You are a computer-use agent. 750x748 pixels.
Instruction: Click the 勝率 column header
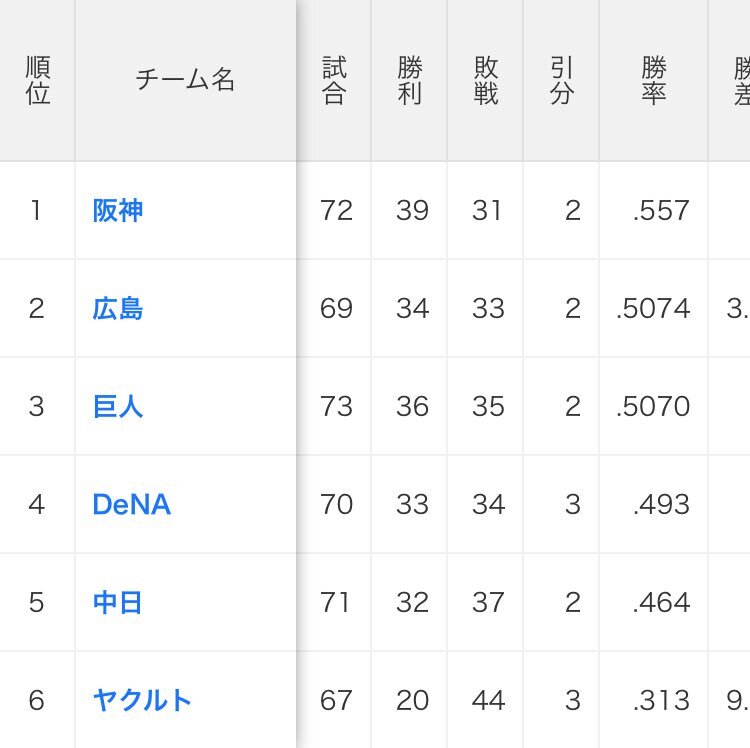(x=654, y=80)
